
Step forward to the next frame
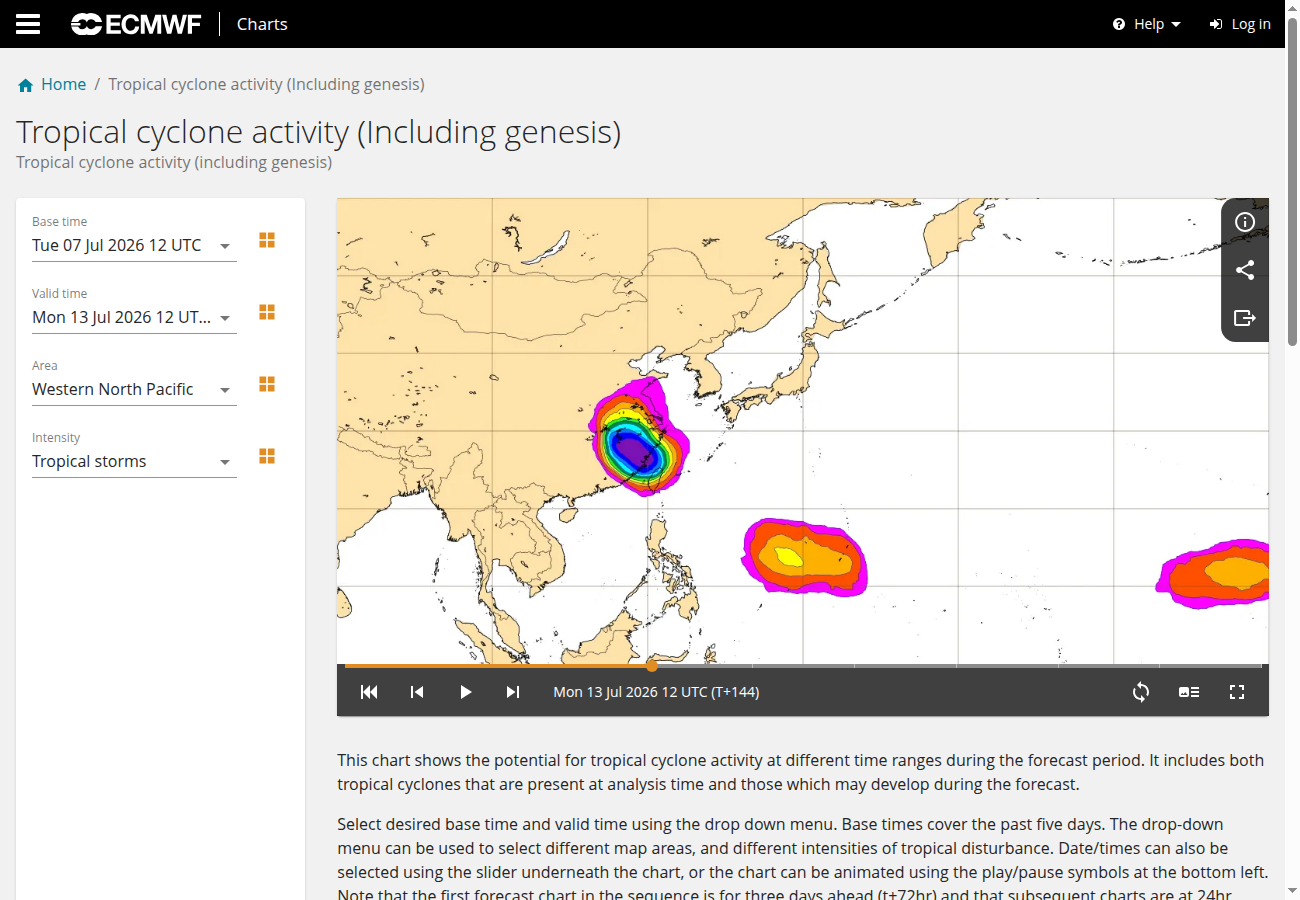point(513,692)
